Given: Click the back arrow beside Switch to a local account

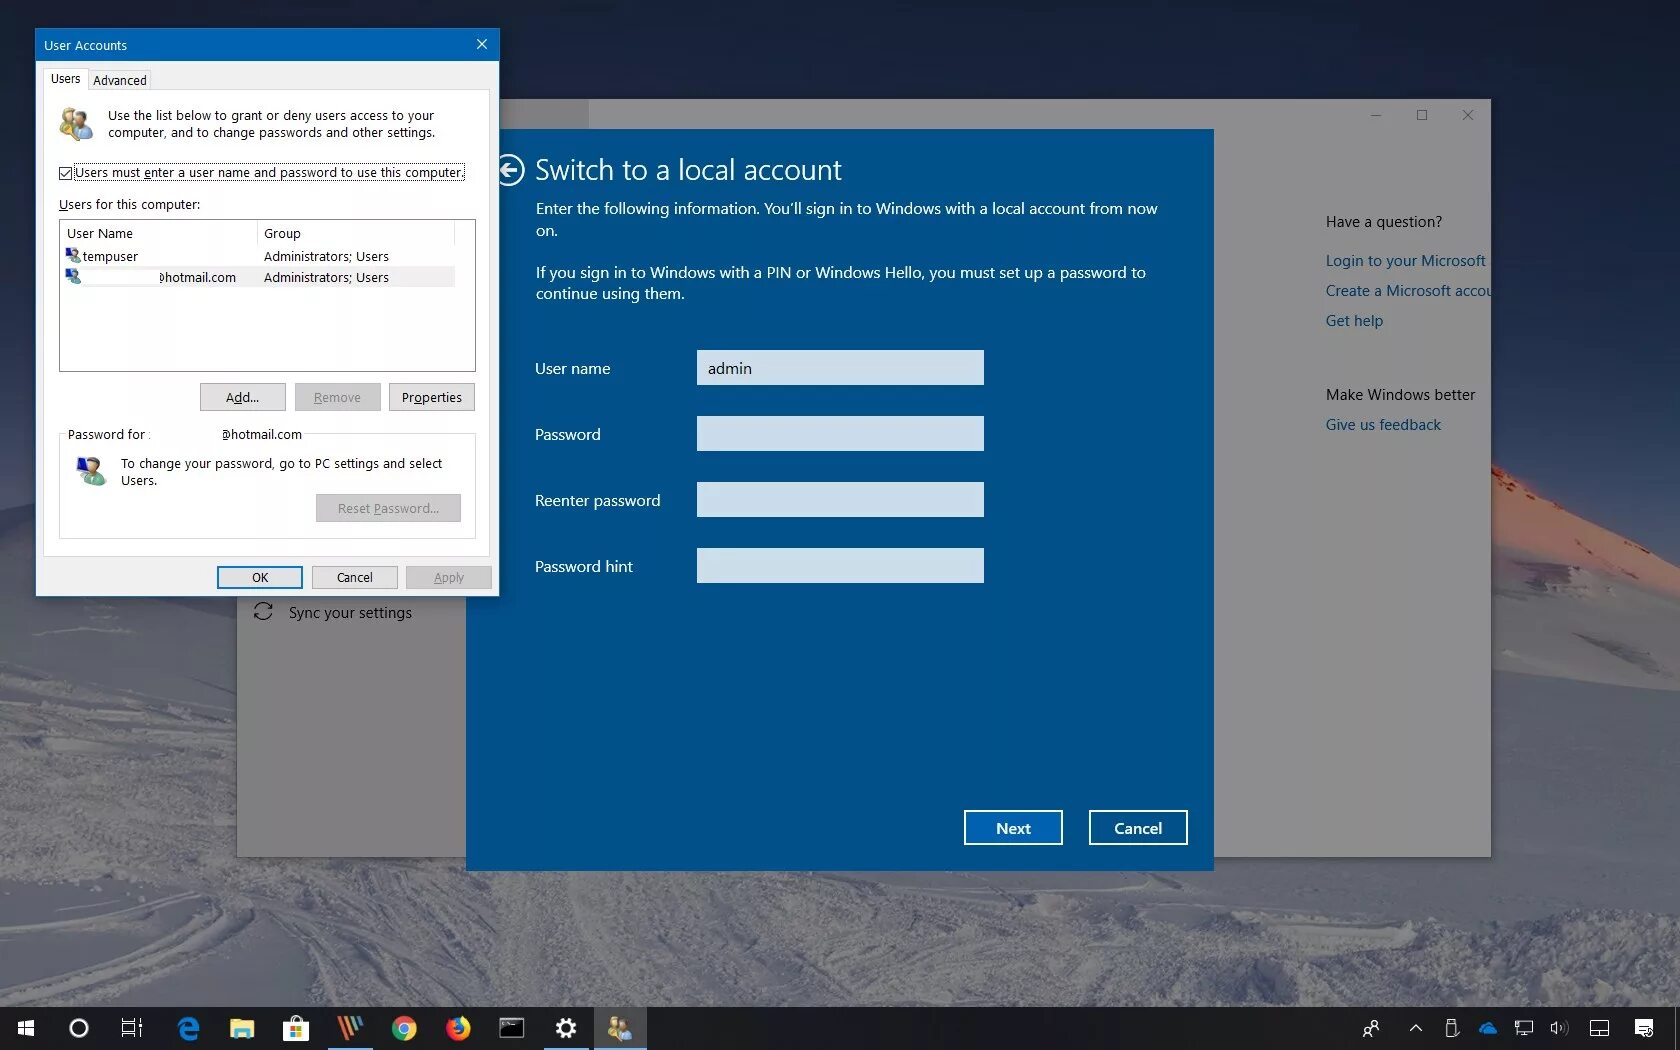Looking at the screenshot, I should tap(511, 170).
